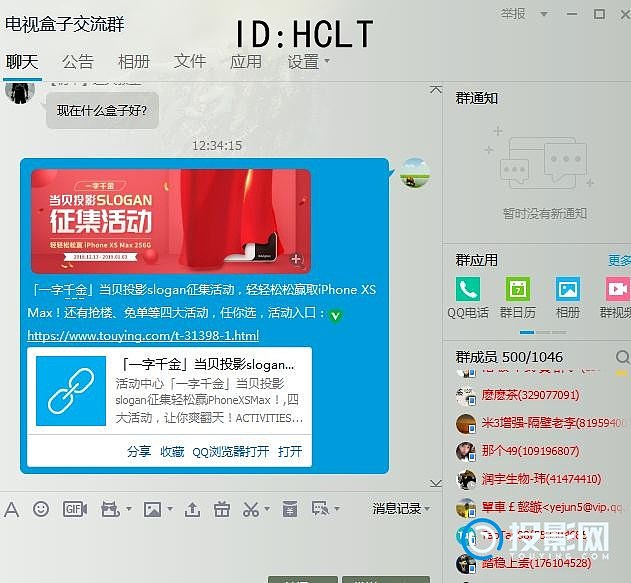The width and height of the screenshot is (631, 583).
Task: Select member 那个49(109196807)
Action: tap(530, 451)
